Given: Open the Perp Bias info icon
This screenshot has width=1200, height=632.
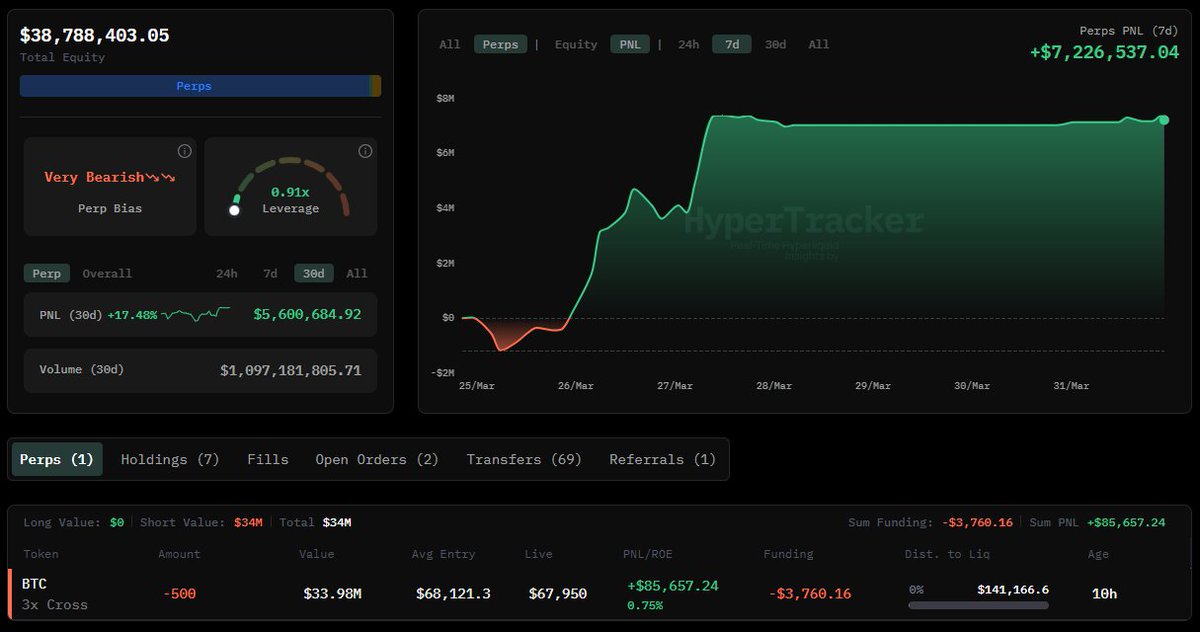Looking at the screenshot, I should (x=184, y=151).
